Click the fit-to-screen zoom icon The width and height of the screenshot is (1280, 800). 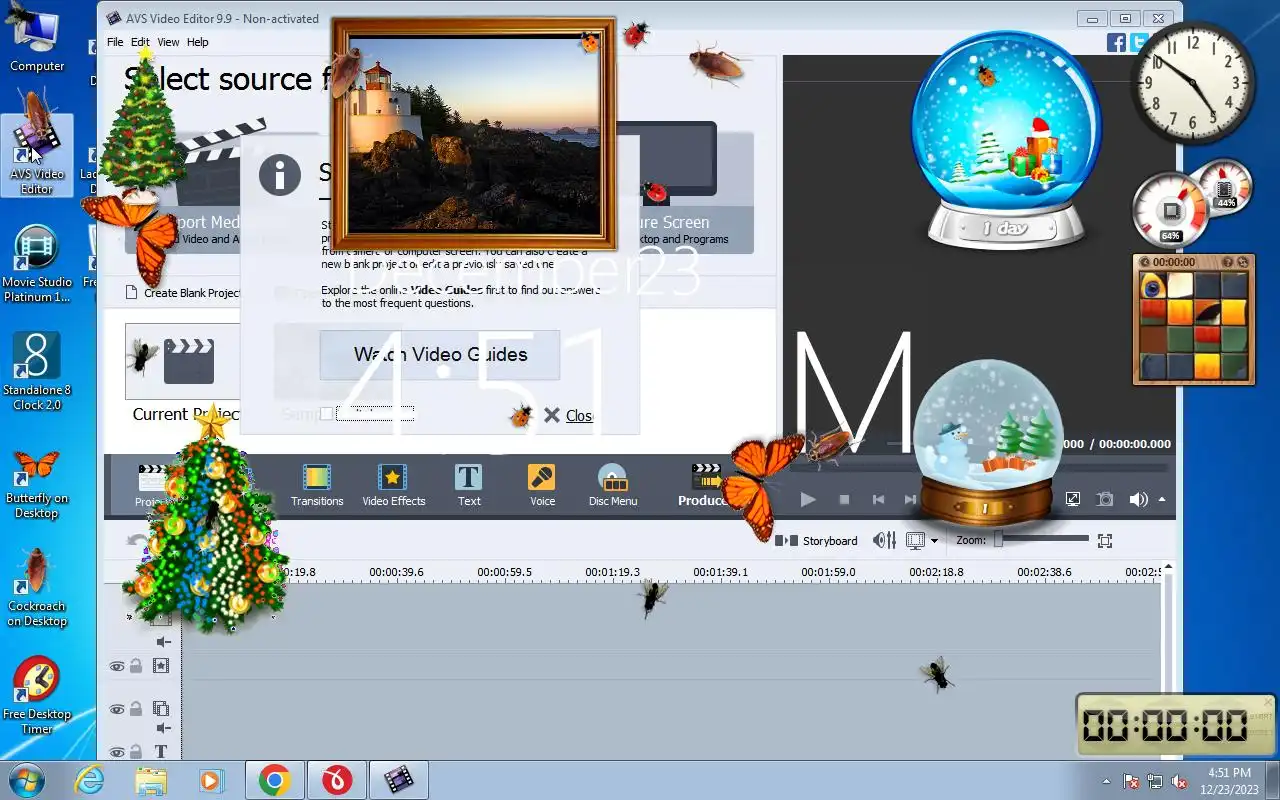[1104, 540]
